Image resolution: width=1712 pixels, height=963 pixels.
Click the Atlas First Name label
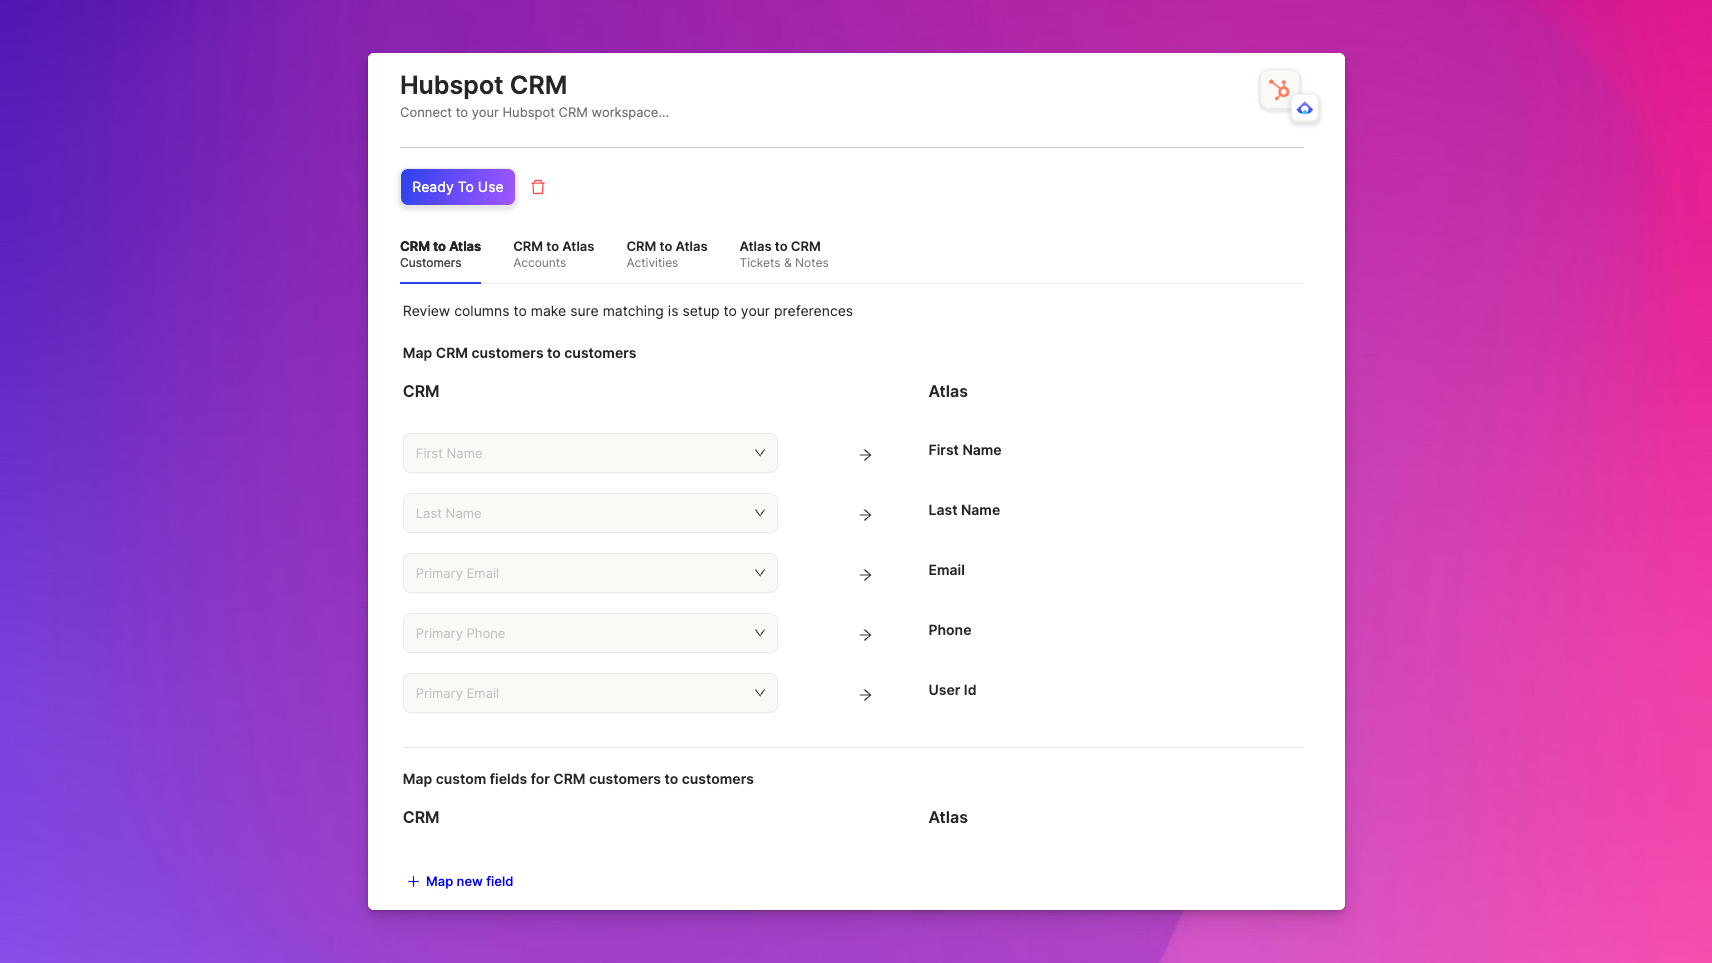point(964,450)
